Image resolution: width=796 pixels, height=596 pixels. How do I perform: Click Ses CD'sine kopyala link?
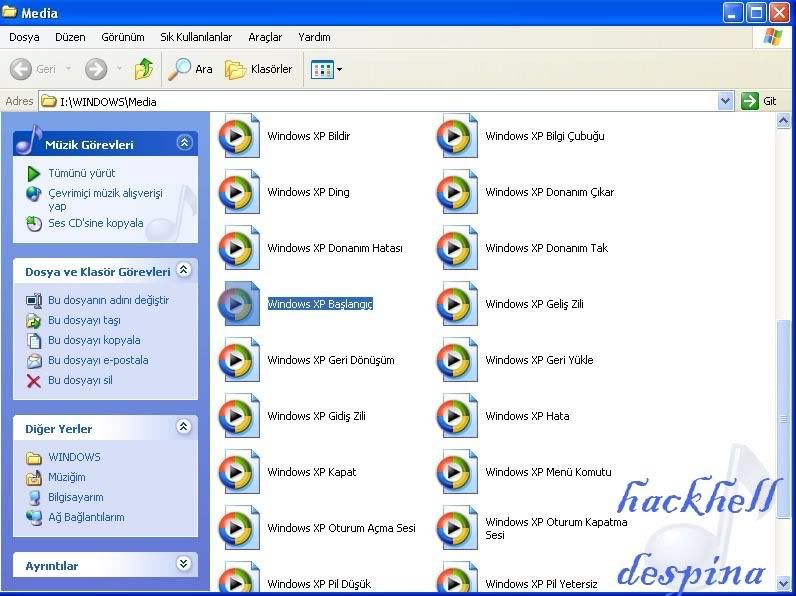click(x=95, y=223)
